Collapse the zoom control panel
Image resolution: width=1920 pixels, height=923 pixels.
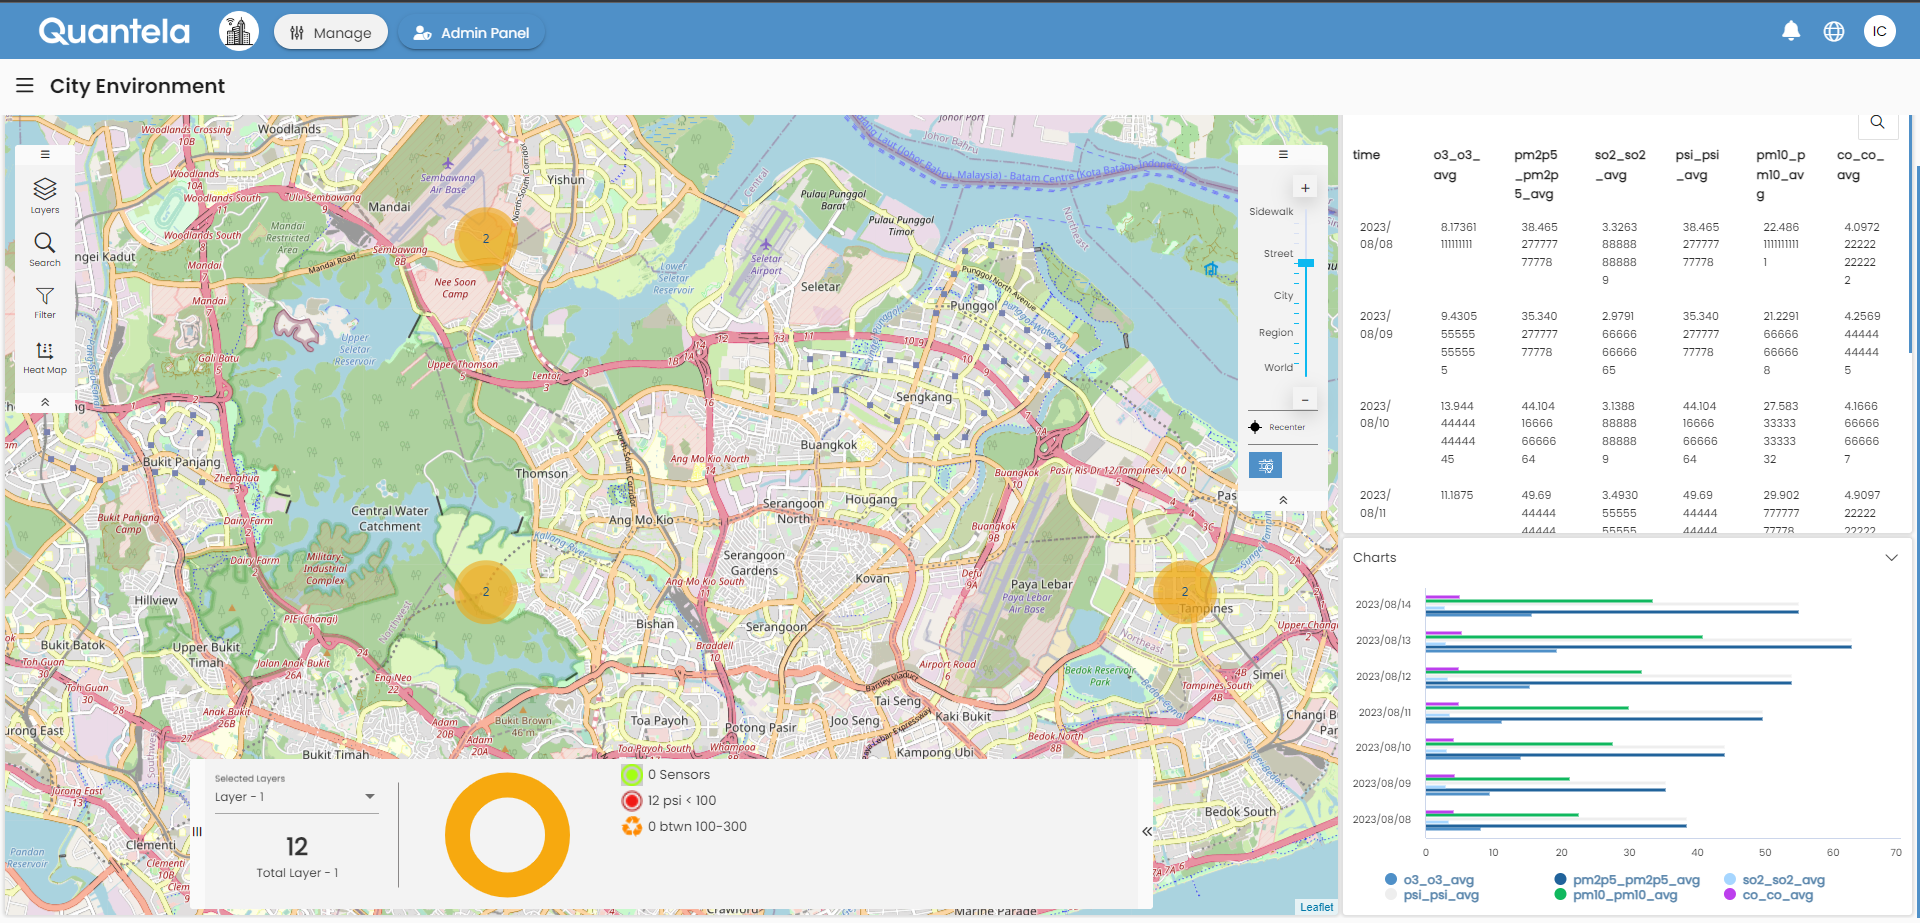1283,500
